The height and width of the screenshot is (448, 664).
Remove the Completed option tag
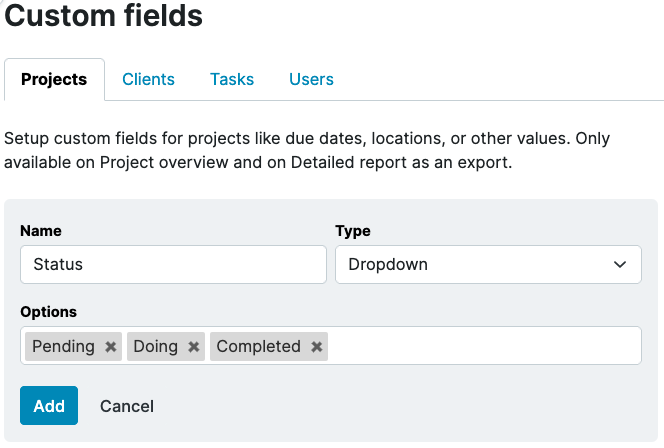click(316, 347)
